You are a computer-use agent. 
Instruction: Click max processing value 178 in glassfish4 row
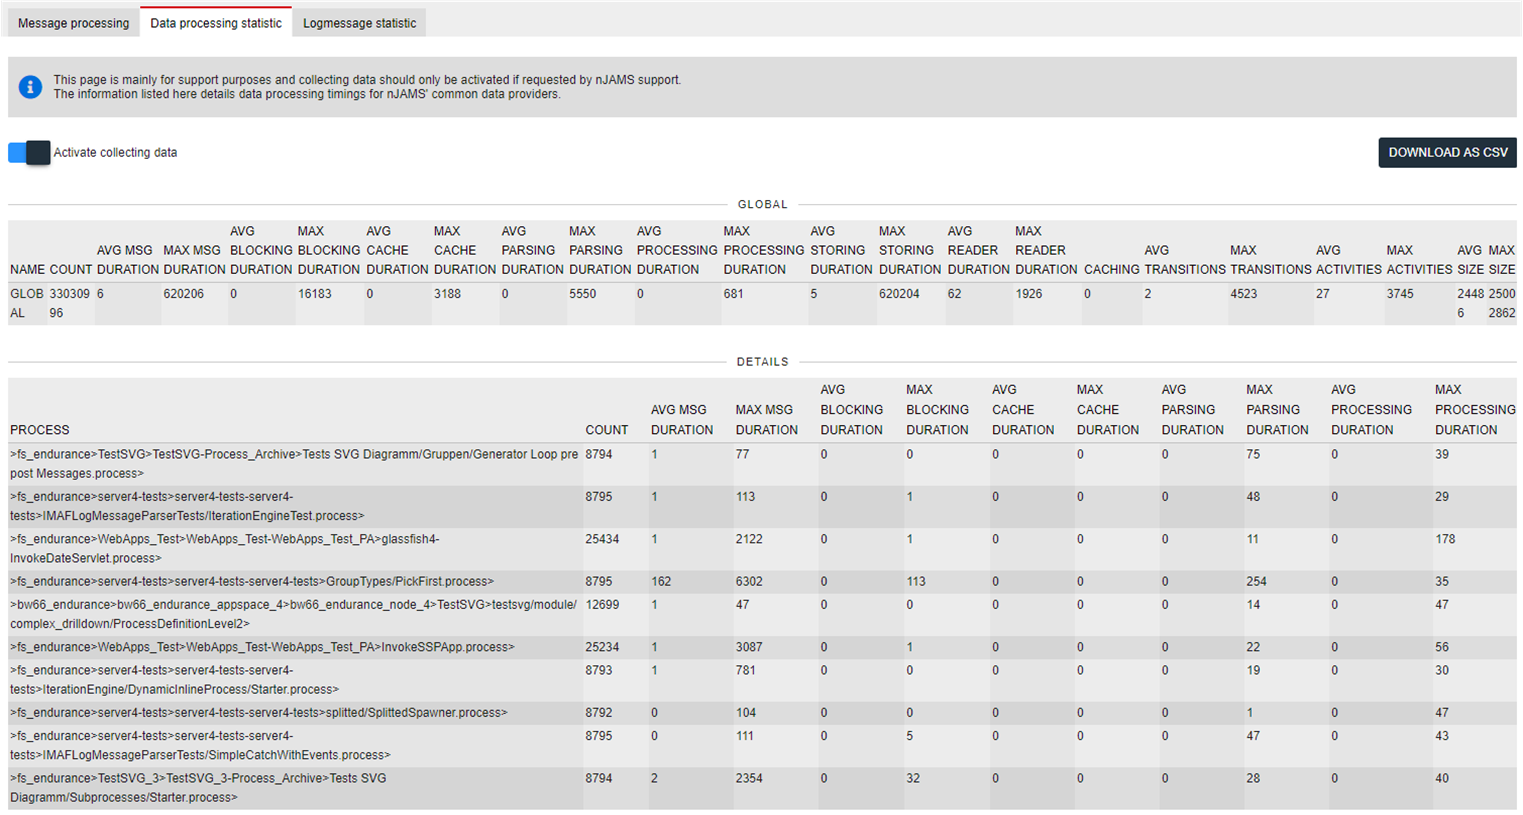(1445, 539)
